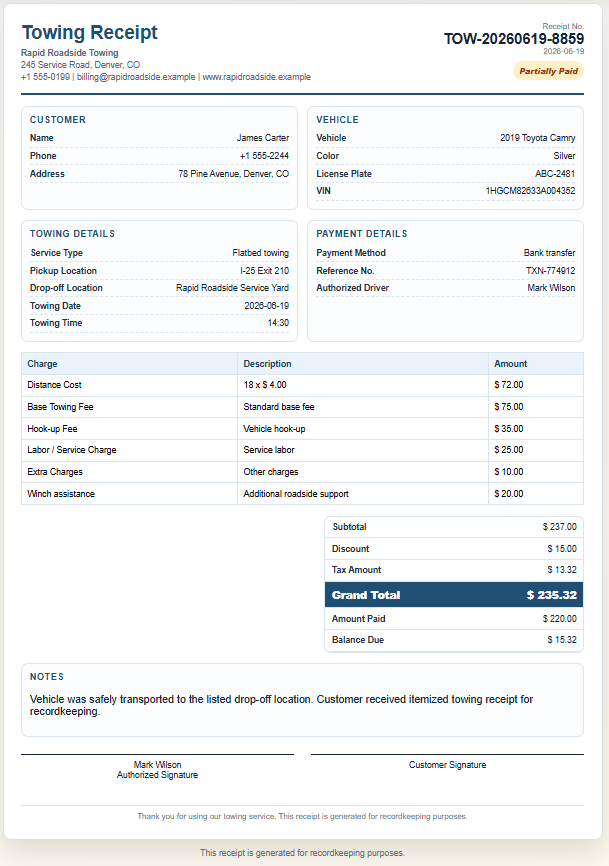Click Subtotal value '$ 237.00'

click(x=559, y=527)
